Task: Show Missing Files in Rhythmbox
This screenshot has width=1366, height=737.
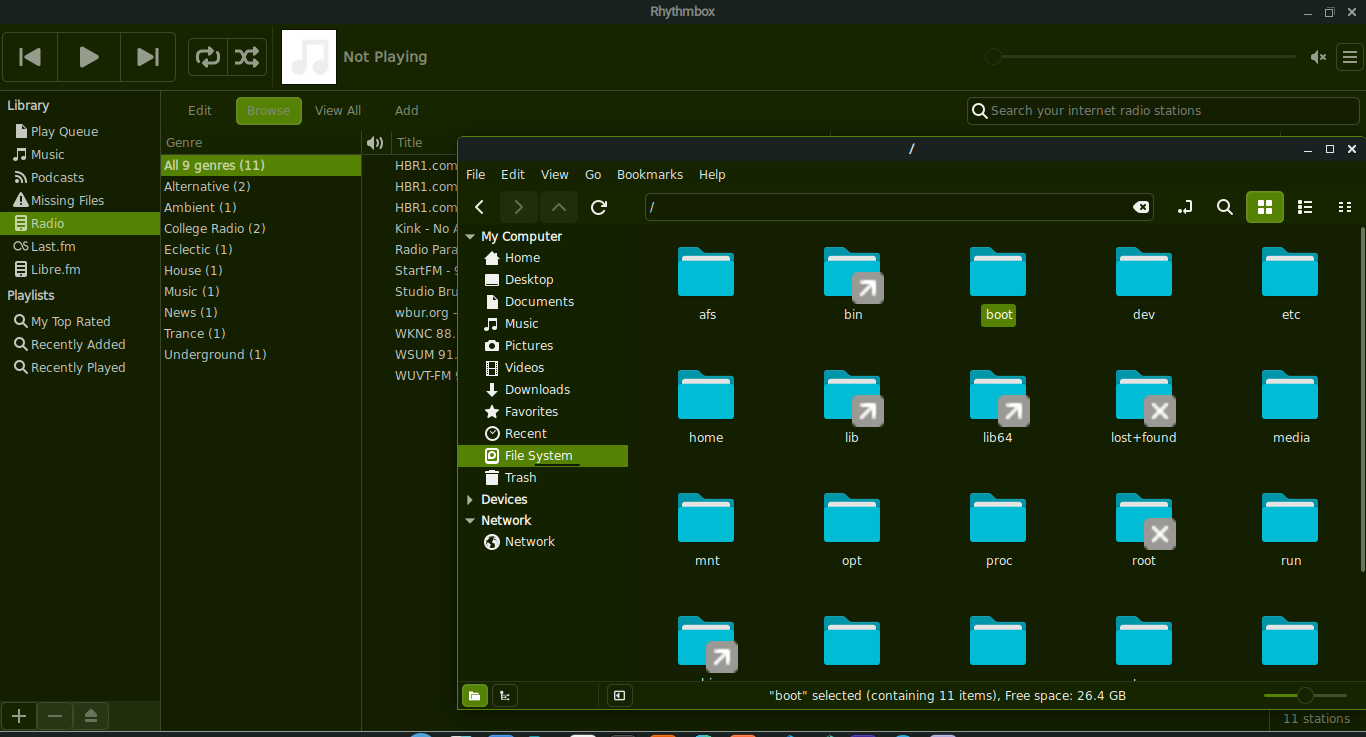Action: 67,200
